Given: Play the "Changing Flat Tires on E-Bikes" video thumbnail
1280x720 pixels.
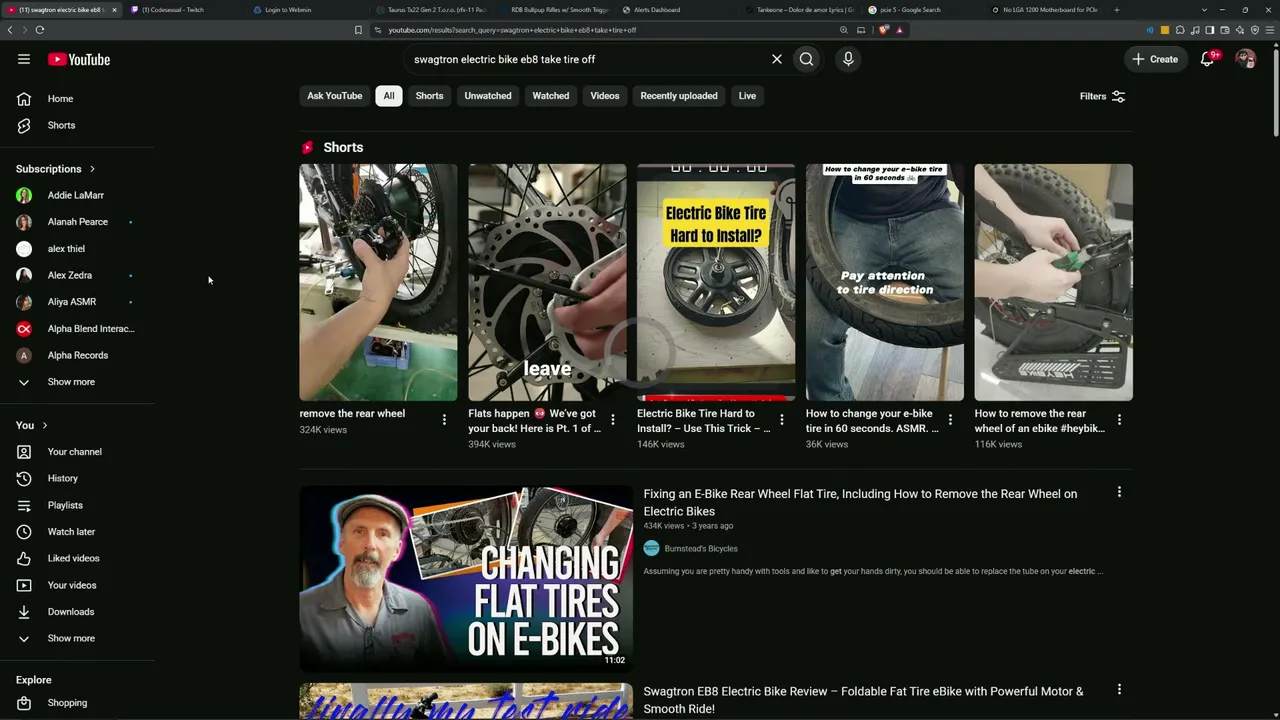Looking at the screenshot, I should [x=466, y=579].
